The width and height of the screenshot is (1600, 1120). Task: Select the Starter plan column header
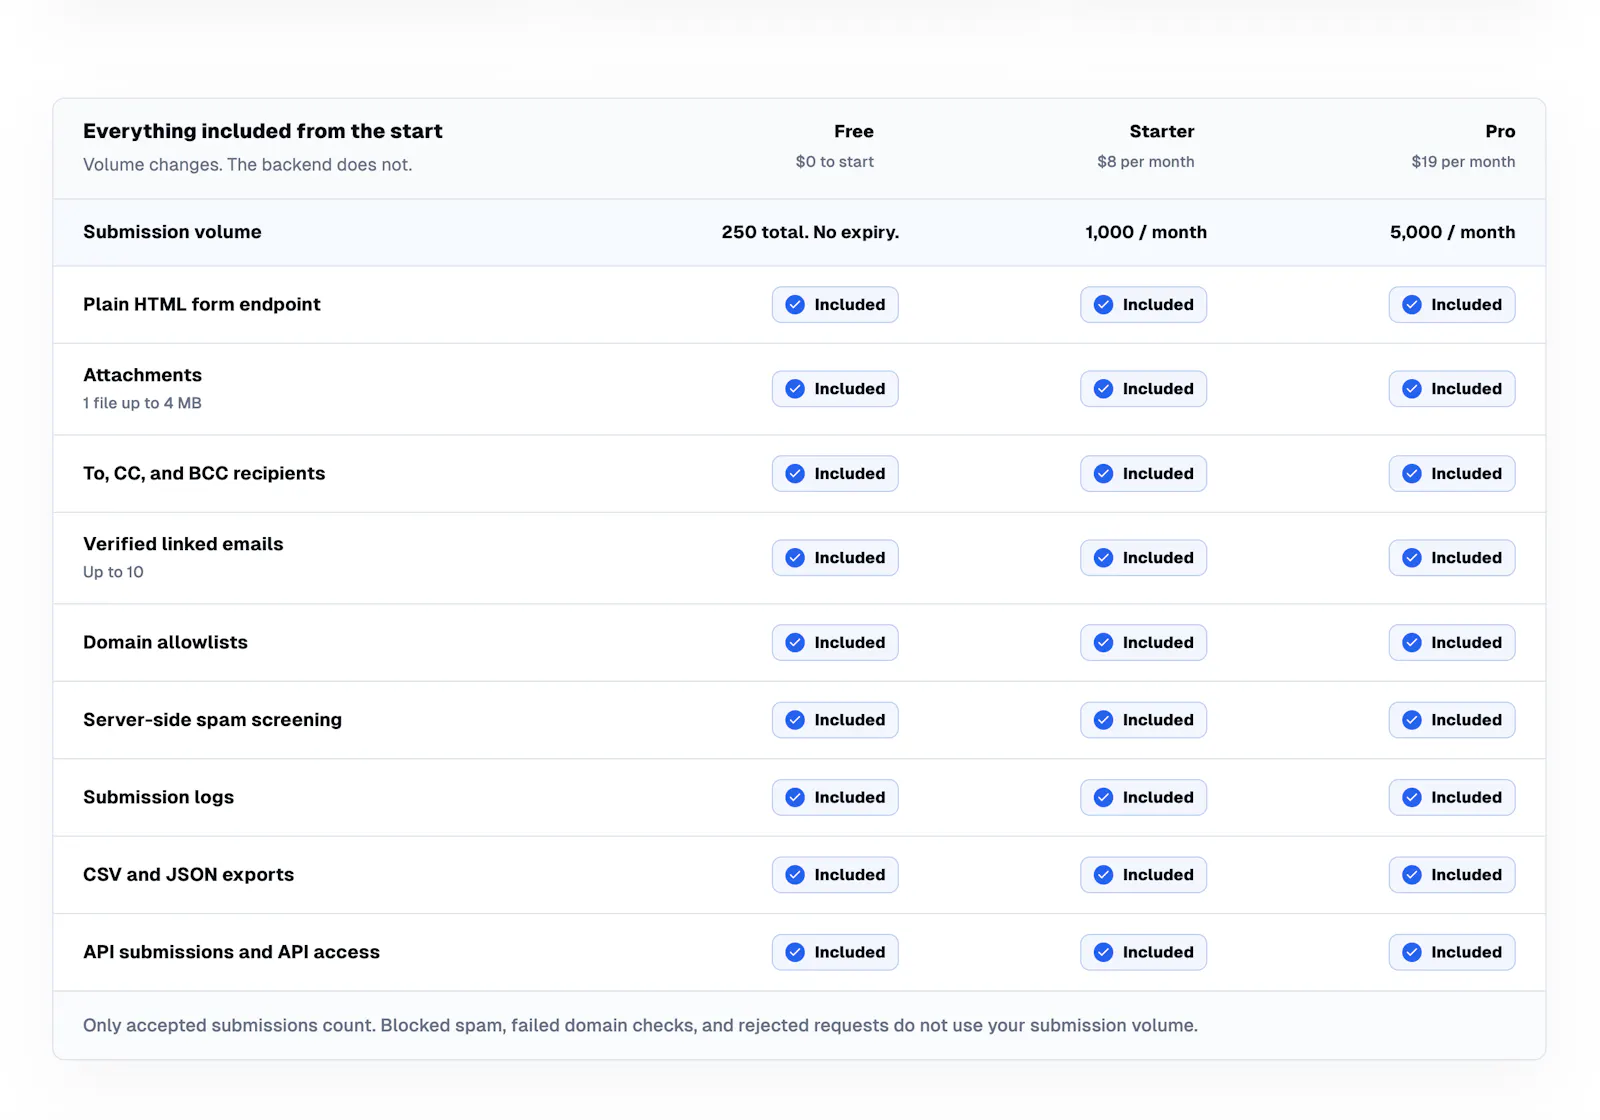click(1161, 132)
